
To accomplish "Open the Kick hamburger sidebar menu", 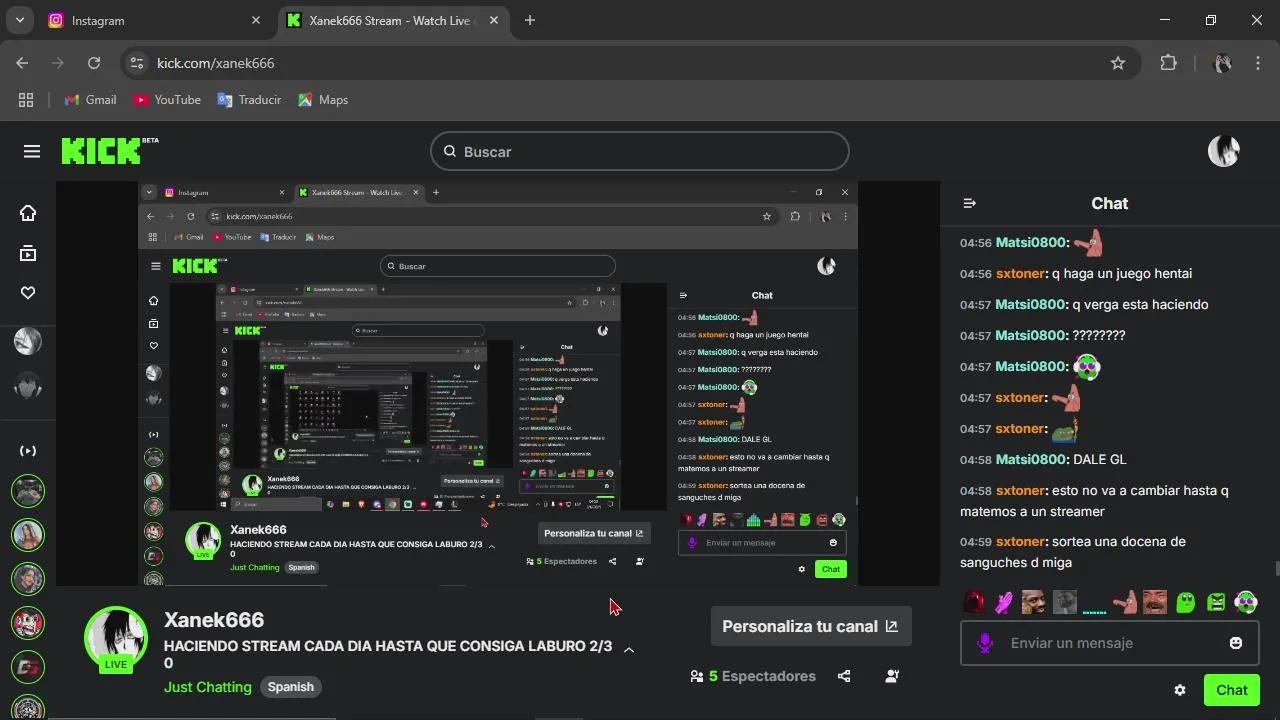I will coord(32,151).
